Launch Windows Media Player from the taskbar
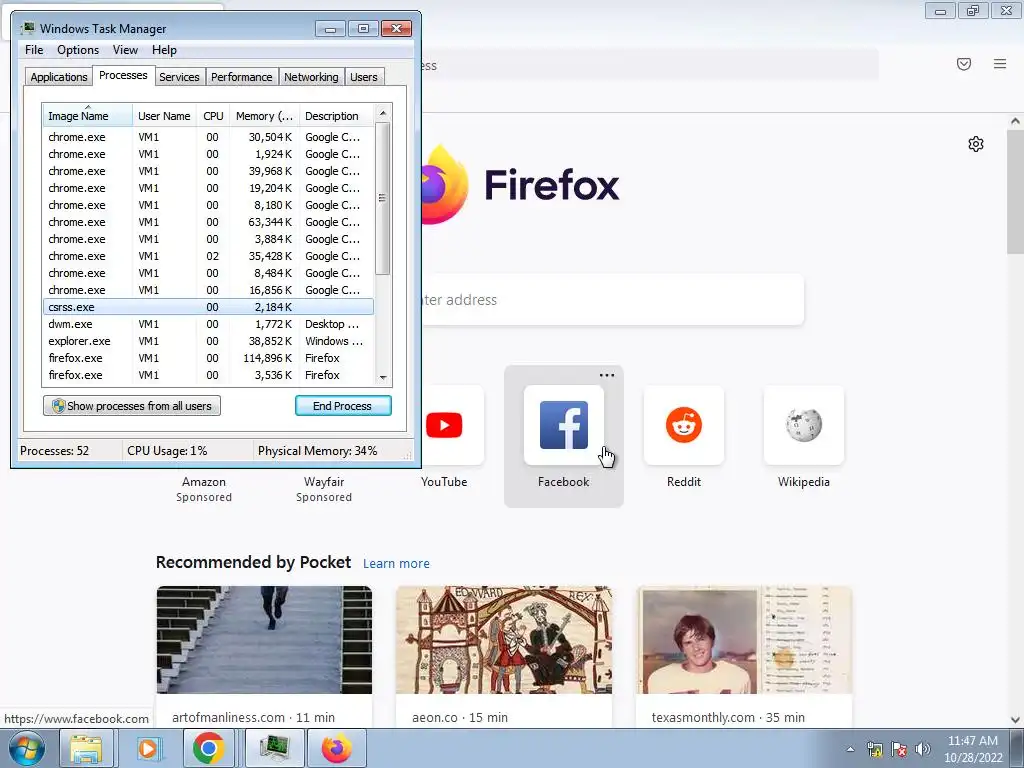The width and height of the screenshot is (1024, 768). 148,748
